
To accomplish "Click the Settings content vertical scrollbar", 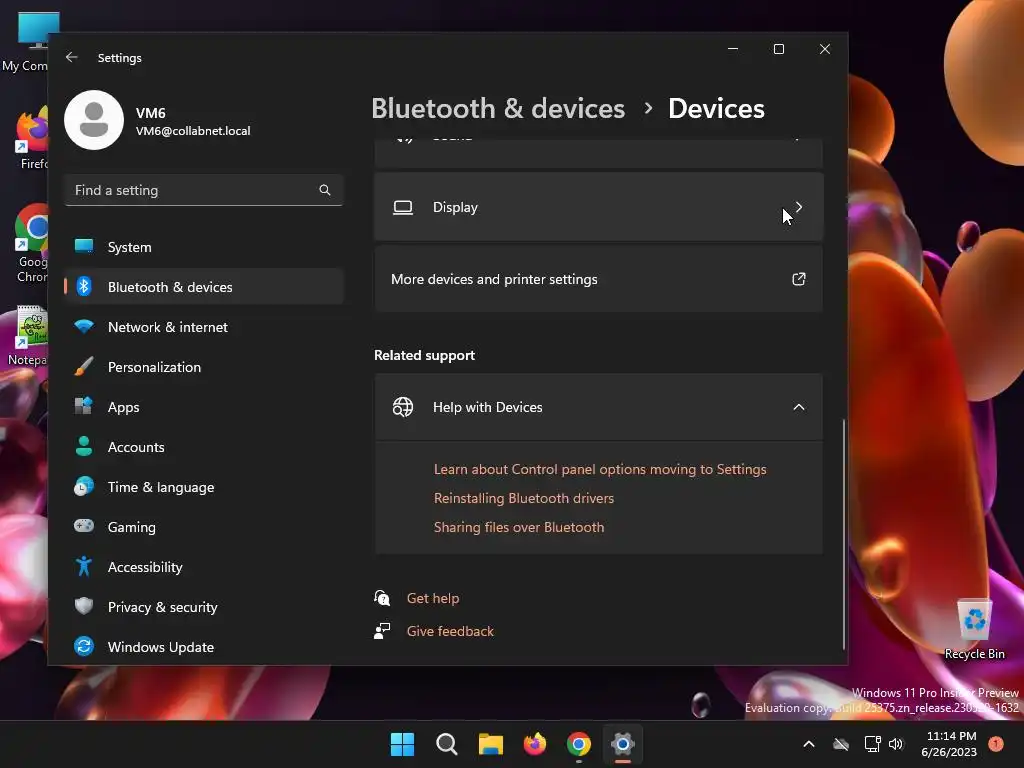I will tap(843, 534).
